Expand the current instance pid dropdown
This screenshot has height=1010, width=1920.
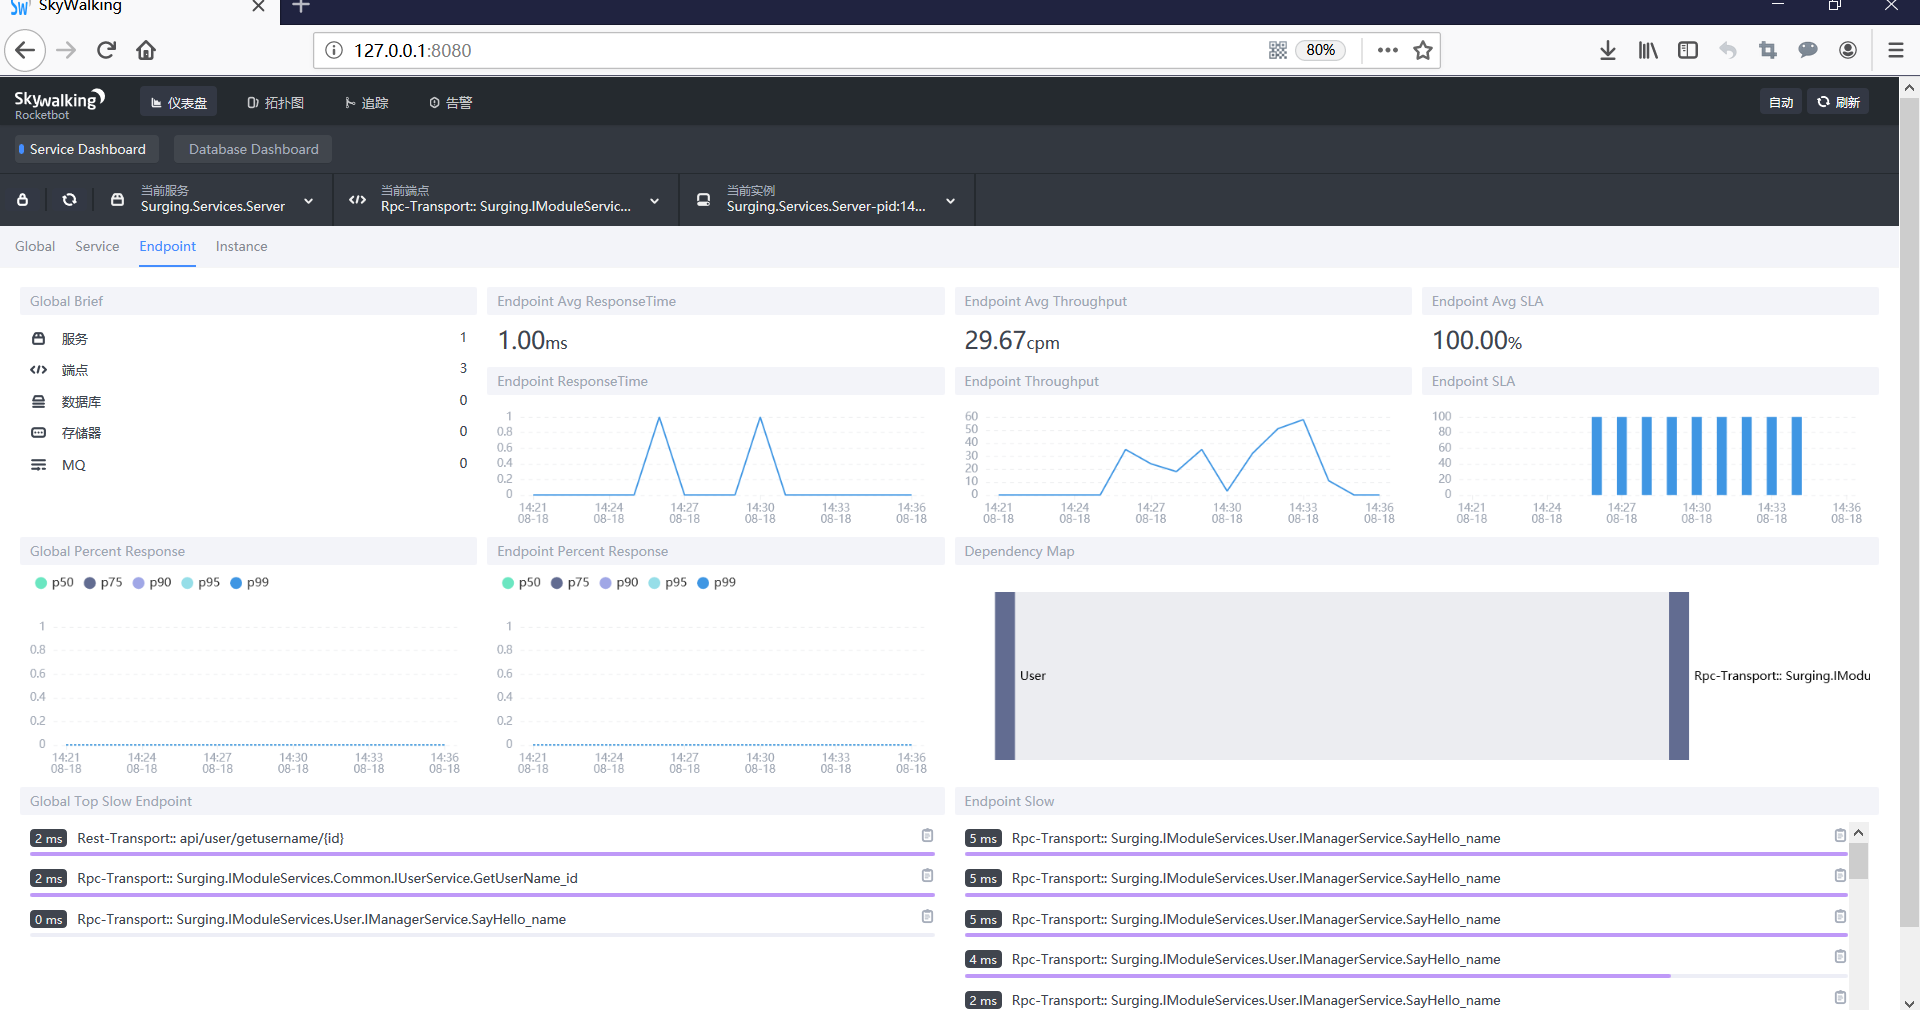(x=826, y=200)
